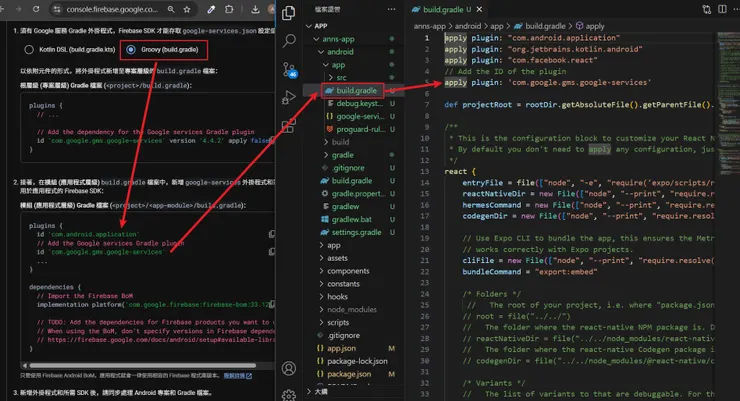The image size is (740, 401).
Task: Copy the google-services id line in module block
Action: point(272,251)
